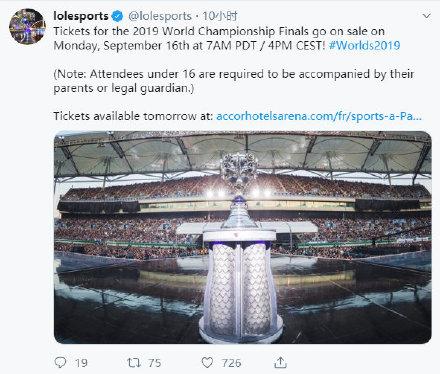Click the 75 retweets count

154,363
